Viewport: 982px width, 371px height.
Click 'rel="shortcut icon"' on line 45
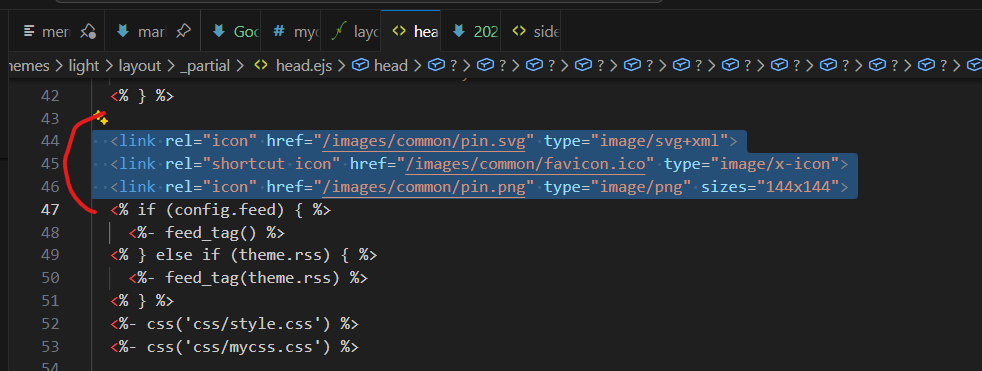click(x=253, y=164)
